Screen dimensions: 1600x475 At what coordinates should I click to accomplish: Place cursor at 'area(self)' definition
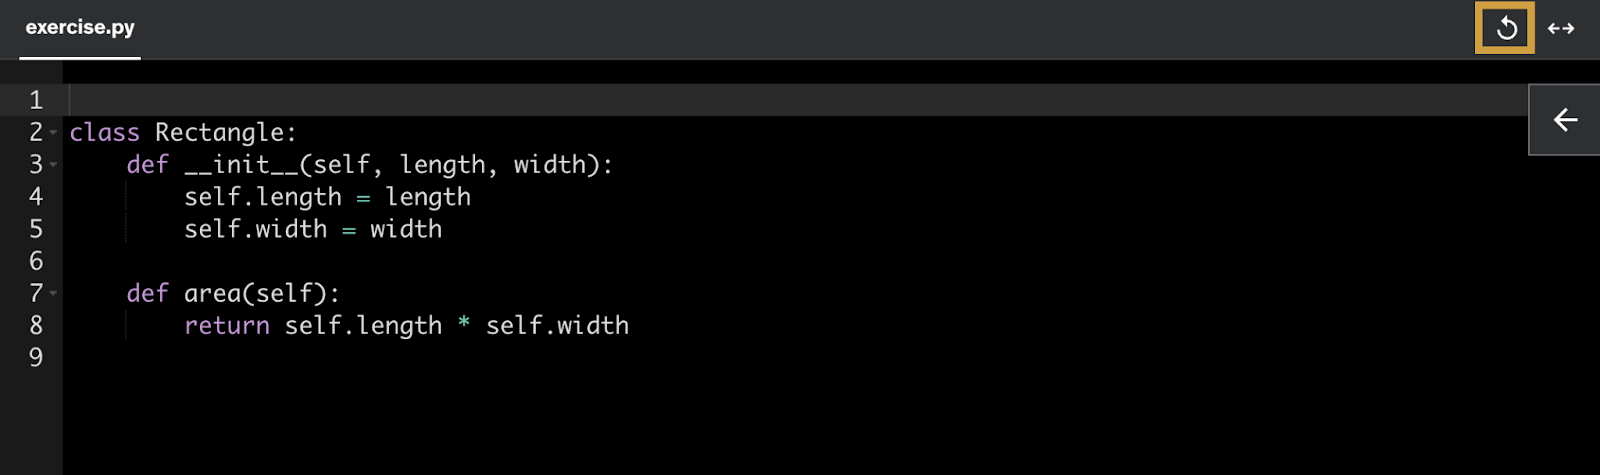262,294
